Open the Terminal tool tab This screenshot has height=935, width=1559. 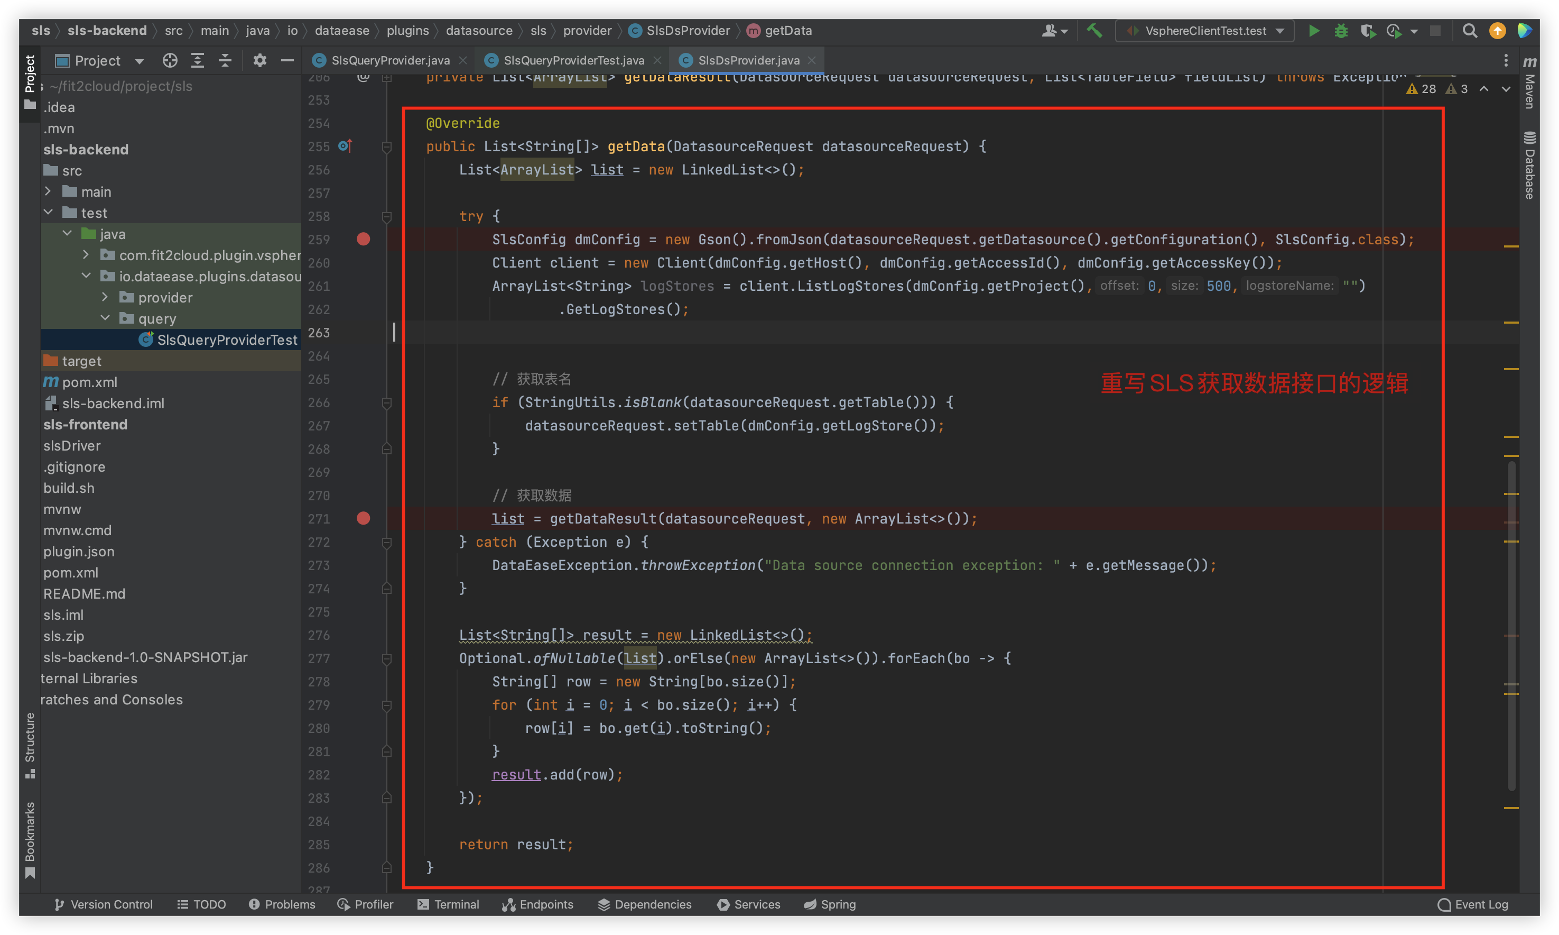coord(448,905)
